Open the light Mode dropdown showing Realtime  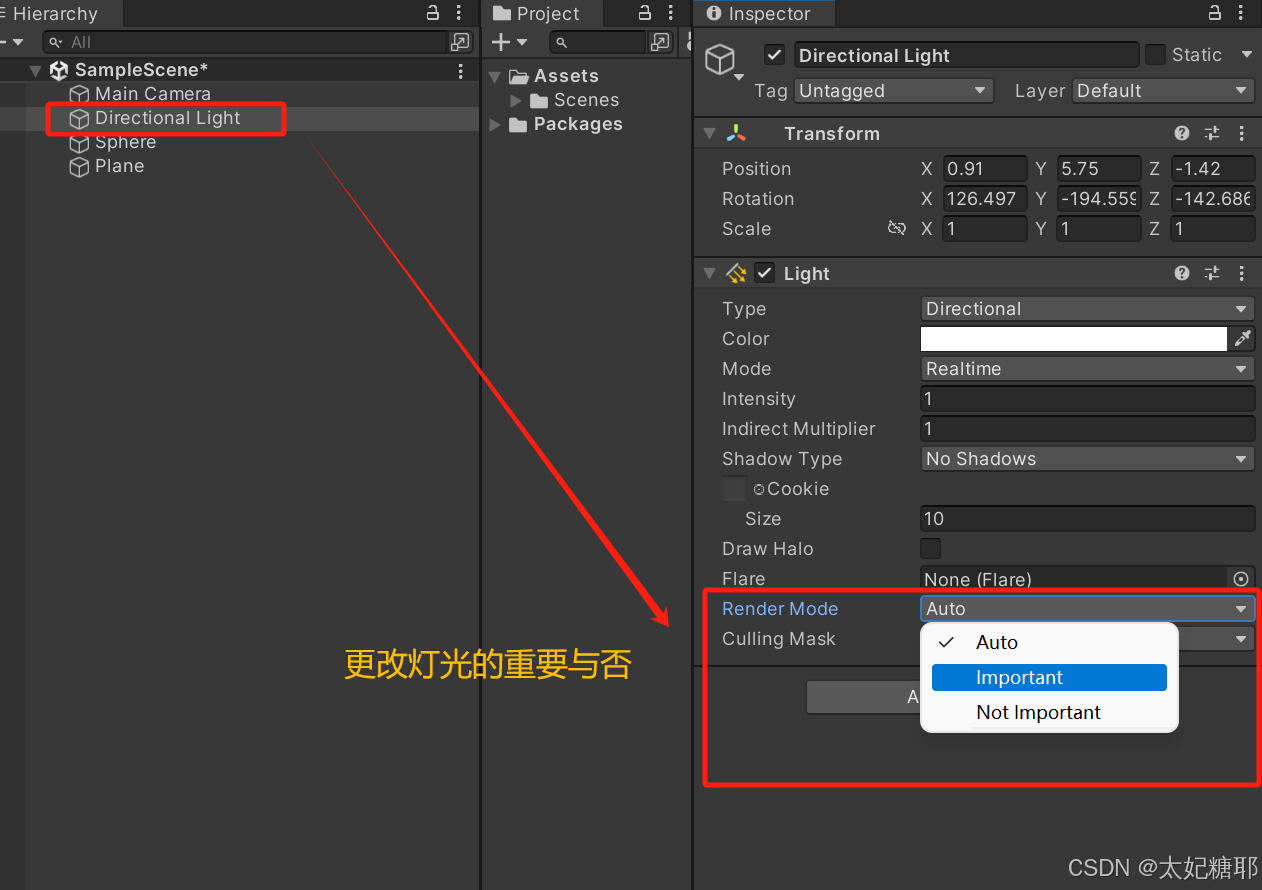[x=1087, y=369]
